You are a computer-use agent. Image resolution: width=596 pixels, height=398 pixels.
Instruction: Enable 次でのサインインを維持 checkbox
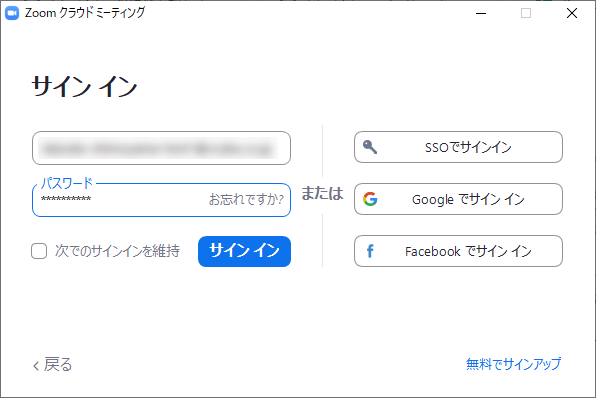click(x=39, y=251)
